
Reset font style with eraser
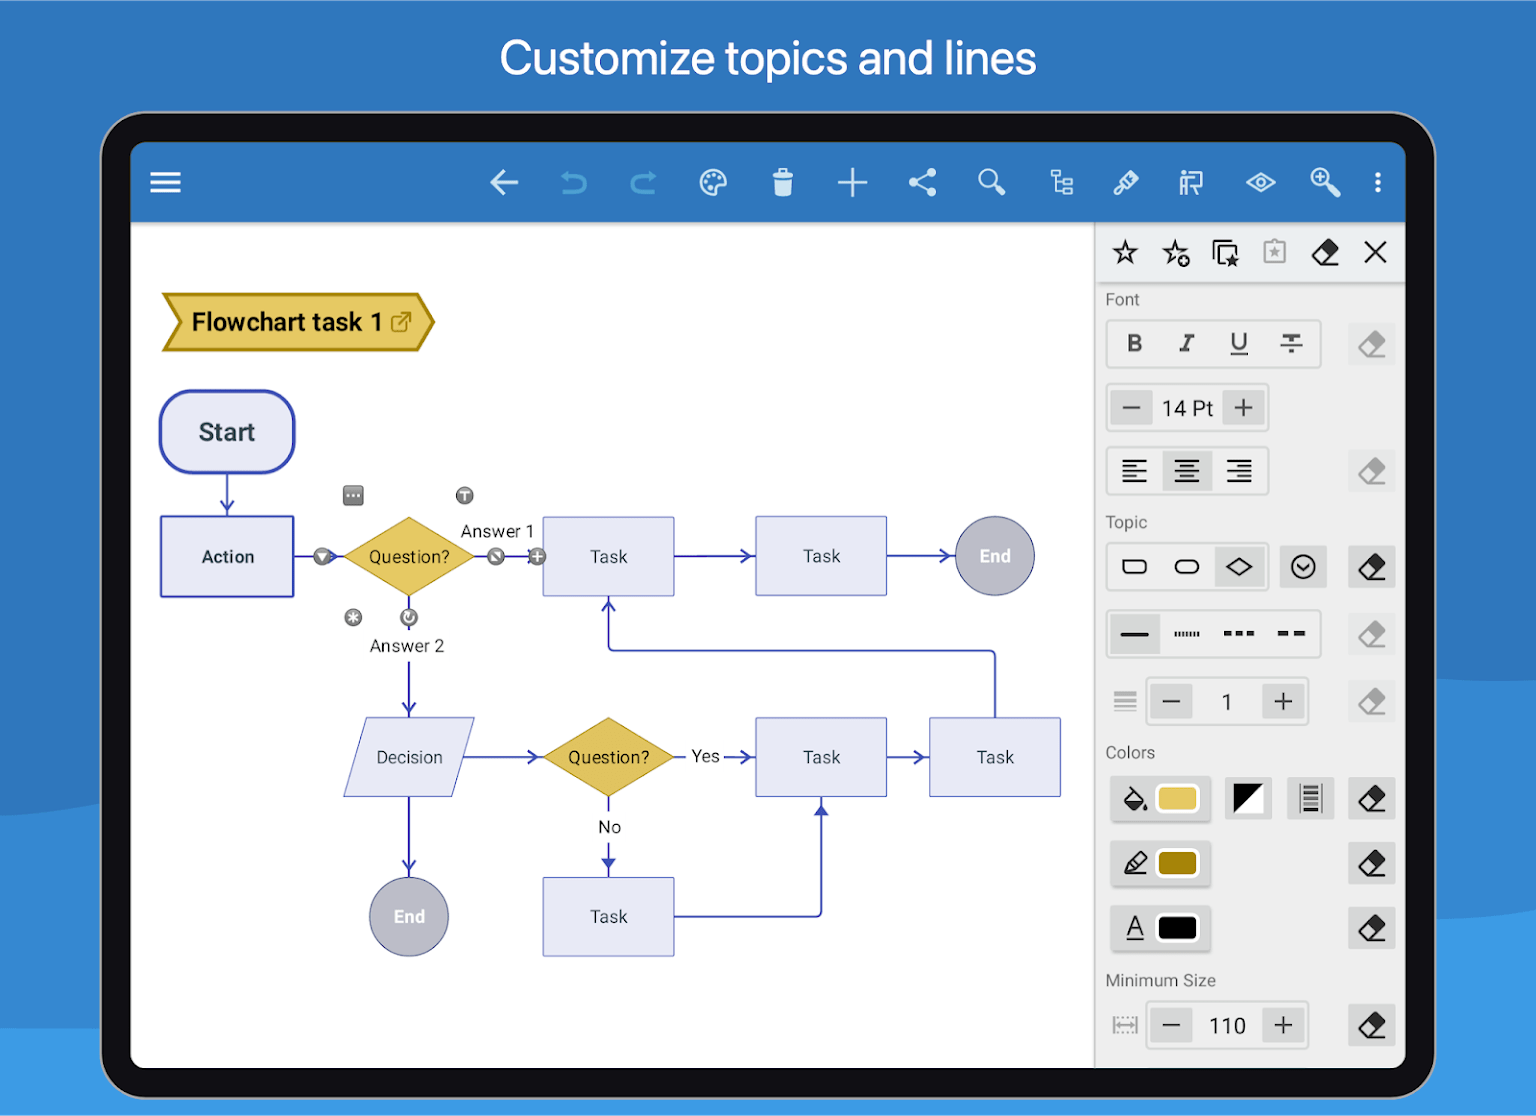1372,345
